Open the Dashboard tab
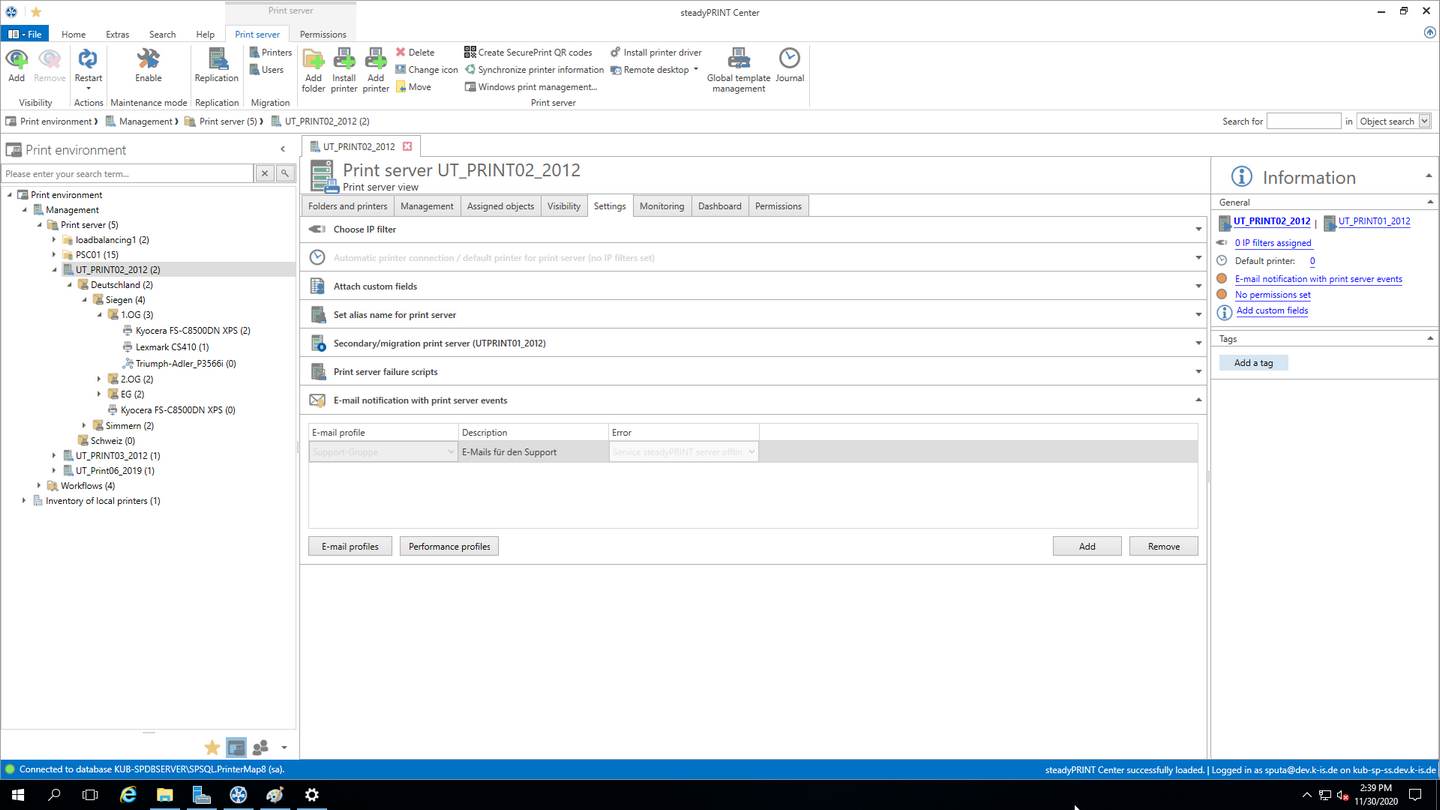 click(720, 206)
